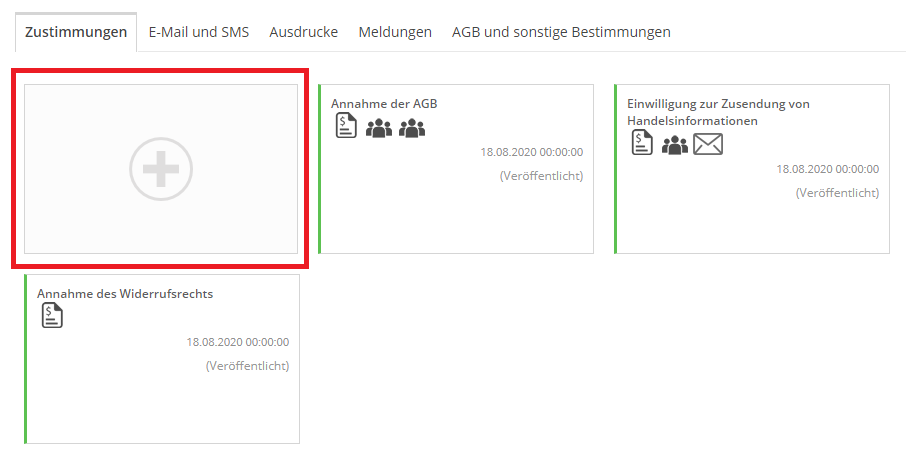Click Veröffentlicht status in Widerrufsrechts card
The image size is (906, 470).
[247, 365]
